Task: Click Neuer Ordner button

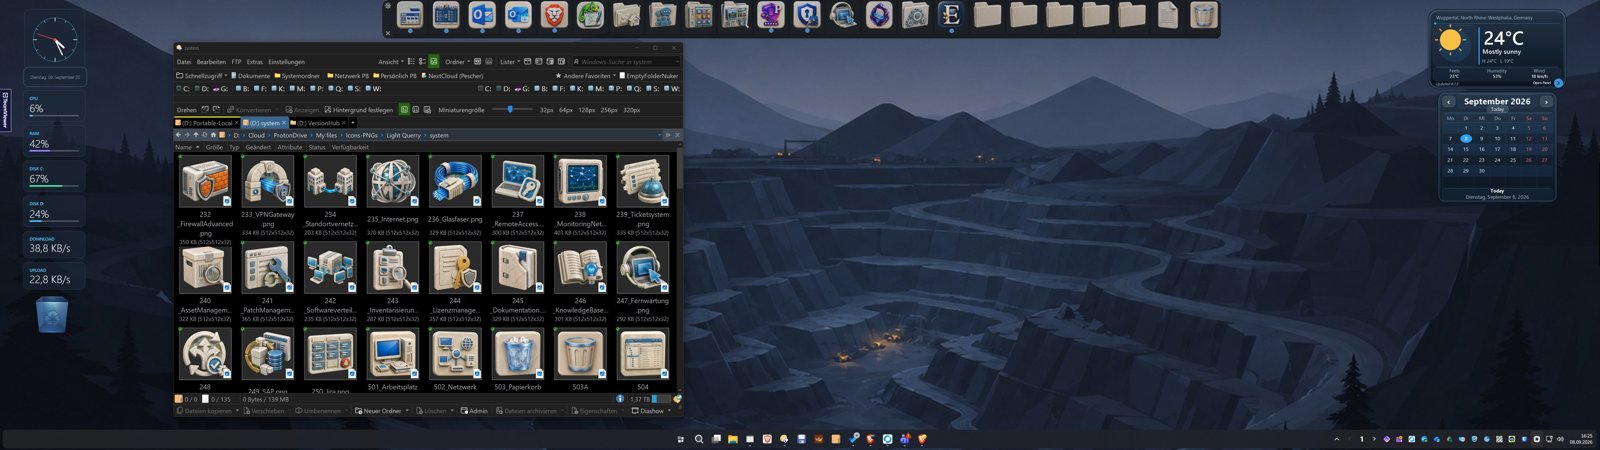Action: click(x=382, y=411)
